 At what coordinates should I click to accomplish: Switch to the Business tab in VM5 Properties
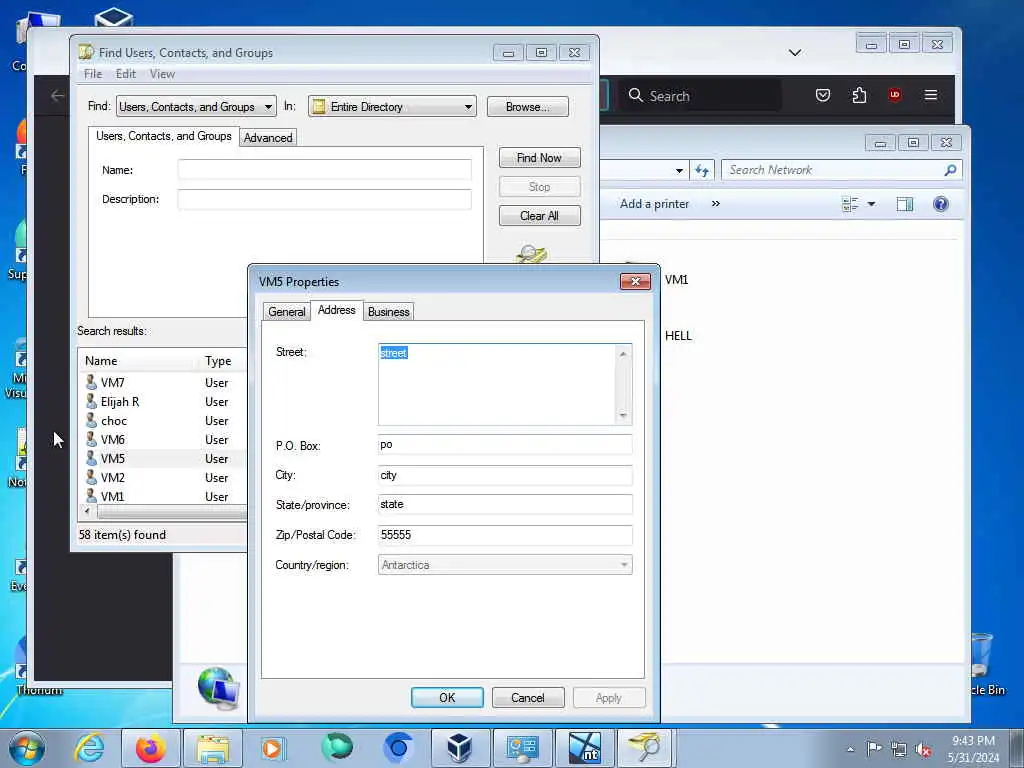pos(389,312)
